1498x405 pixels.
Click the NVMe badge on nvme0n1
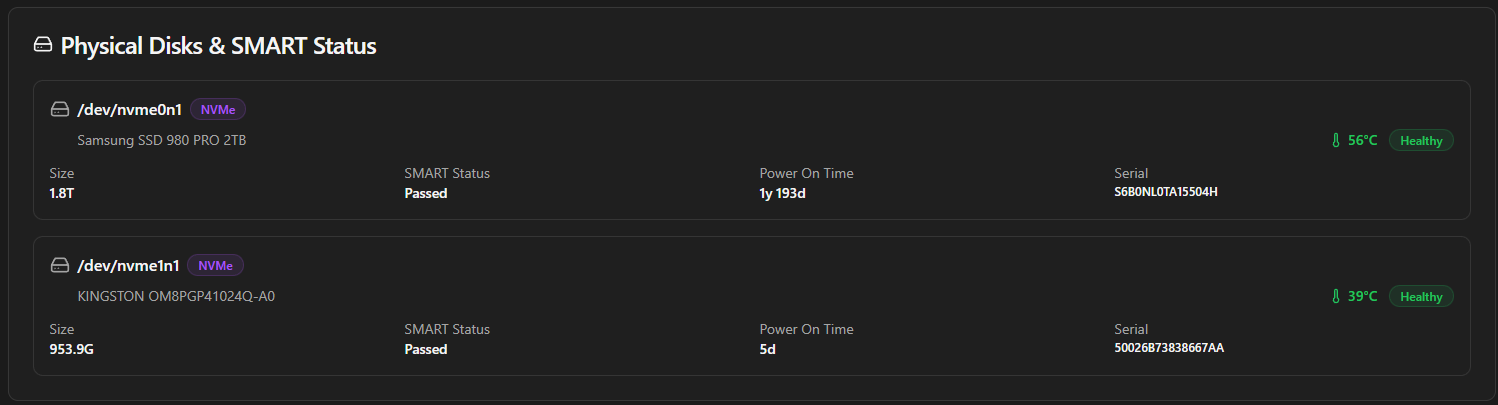[x=218, y=109]
